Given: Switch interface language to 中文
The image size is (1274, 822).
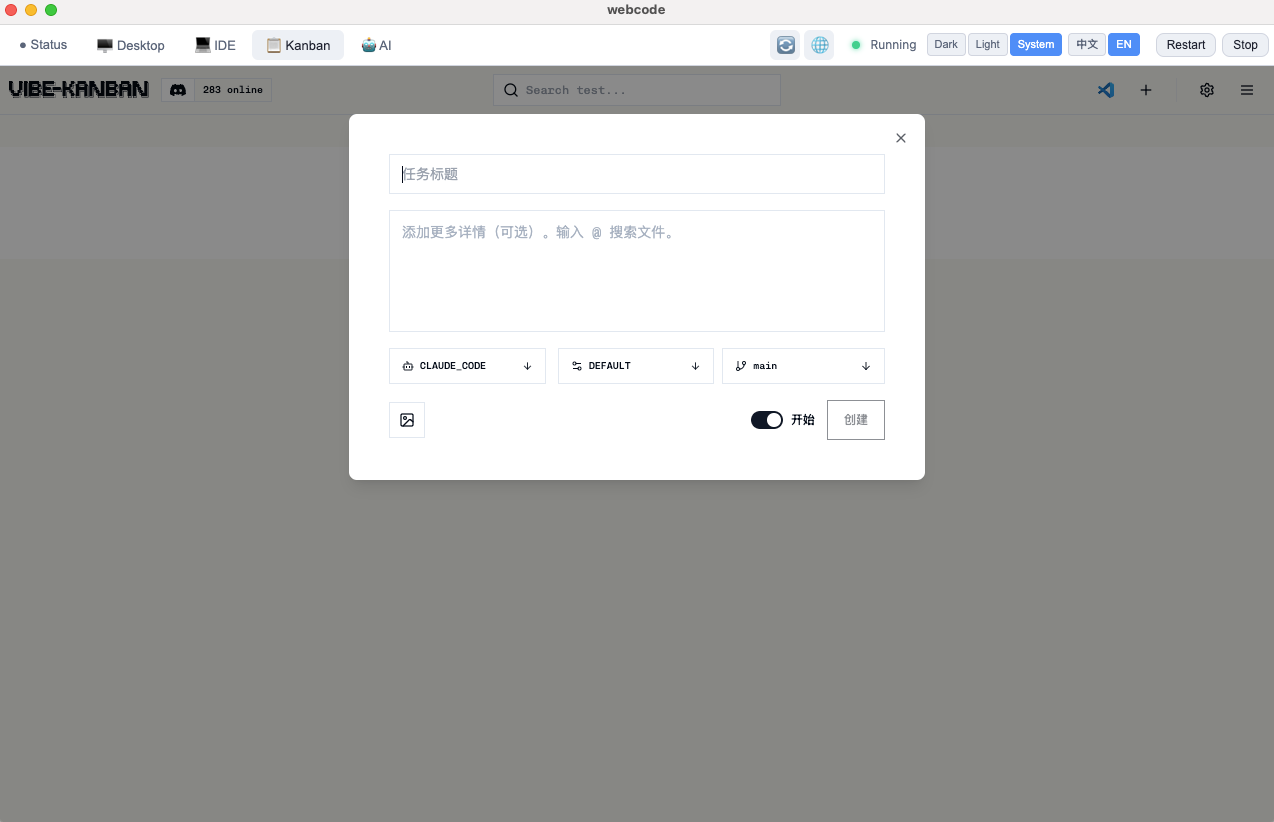Looking at the screenshot, I should pyautogui.click(x=1086, y=44).
